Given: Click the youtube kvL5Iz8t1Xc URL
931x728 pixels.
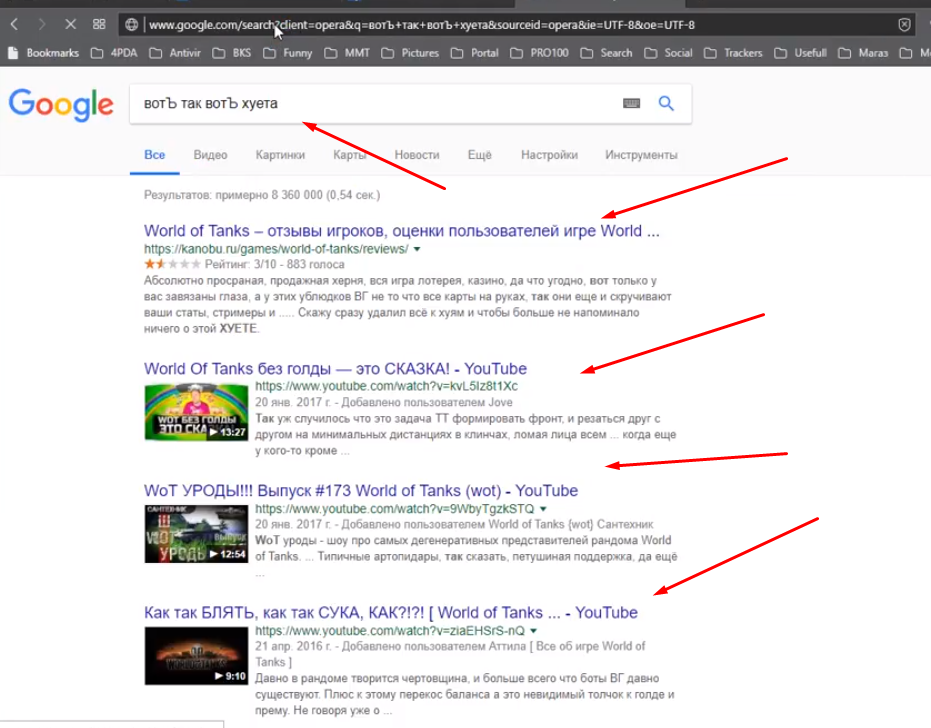Looking at the screenshot, I should pyautogui.click(x=387, y=386).
